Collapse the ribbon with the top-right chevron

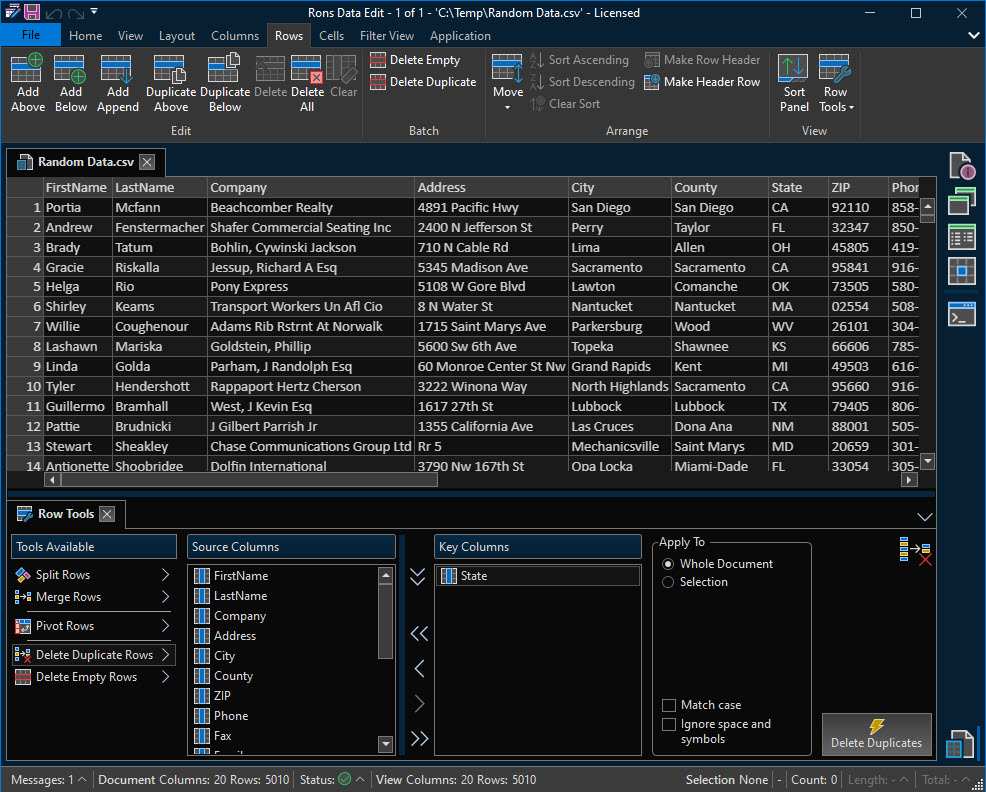pyautogui.click(x=972, y=34)
